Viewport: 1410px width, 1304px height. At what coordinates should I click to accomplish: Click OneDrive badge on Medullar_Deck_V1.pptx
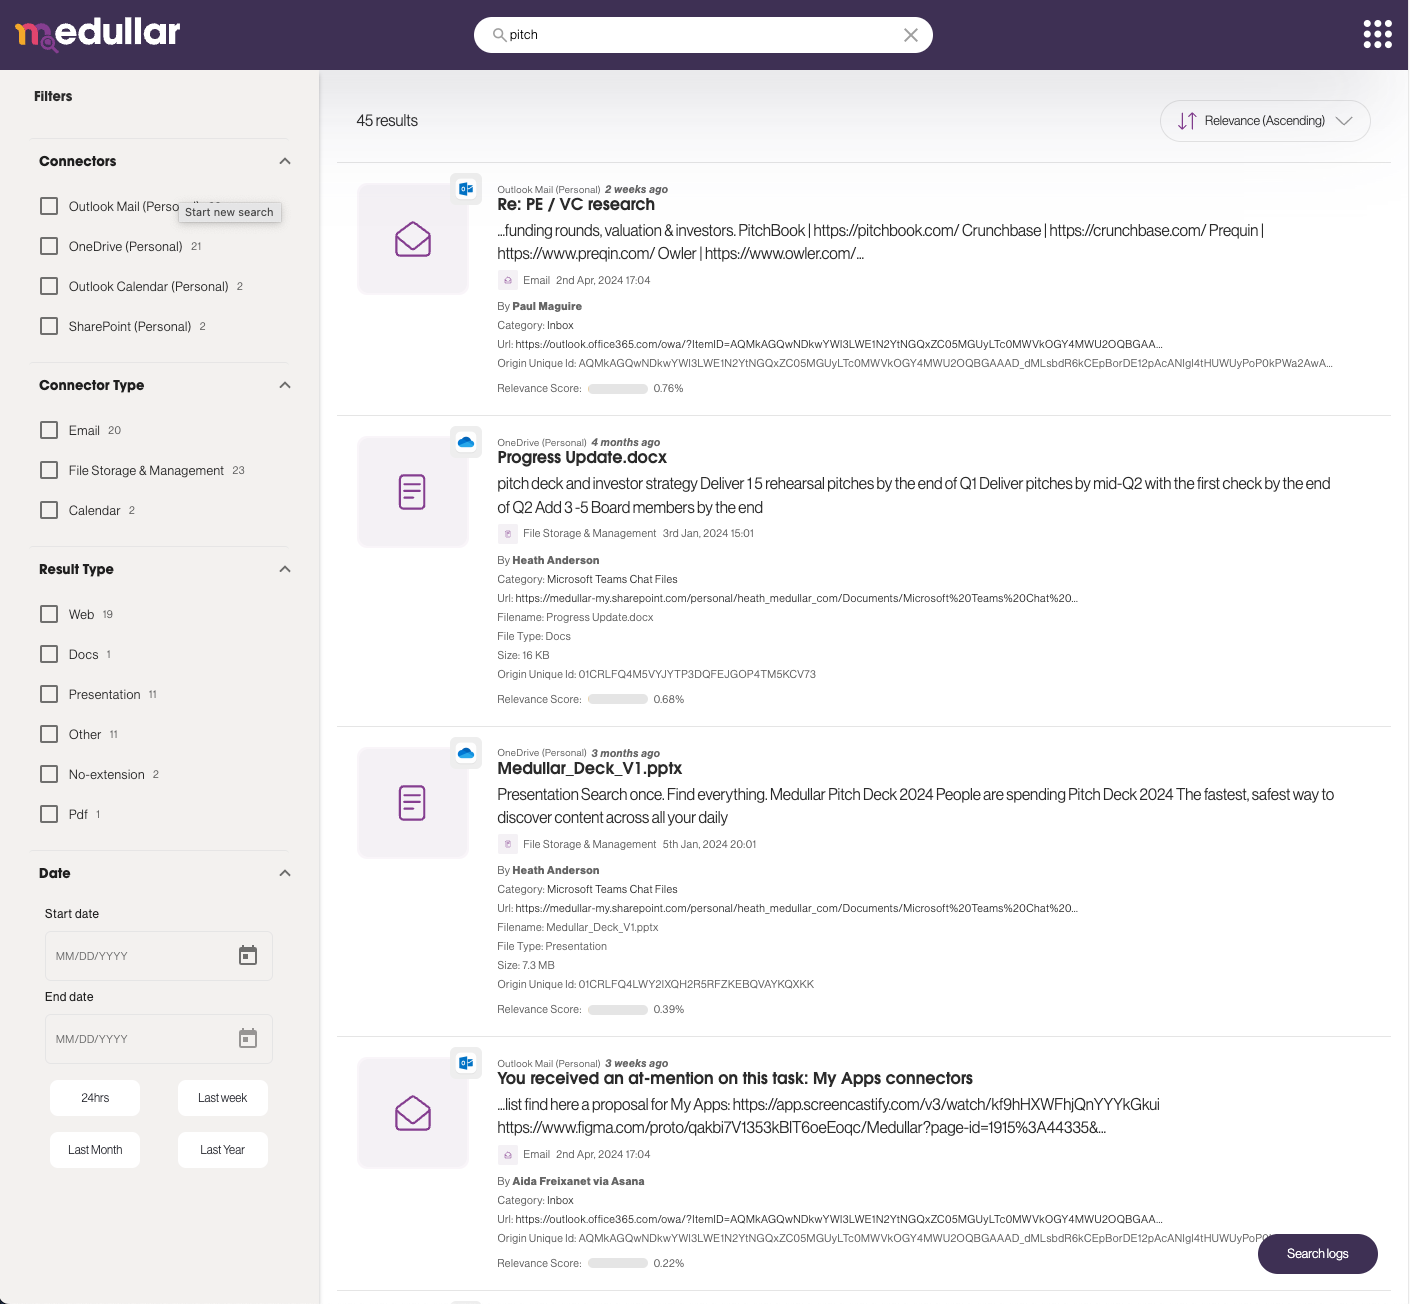tap(466, 753)
